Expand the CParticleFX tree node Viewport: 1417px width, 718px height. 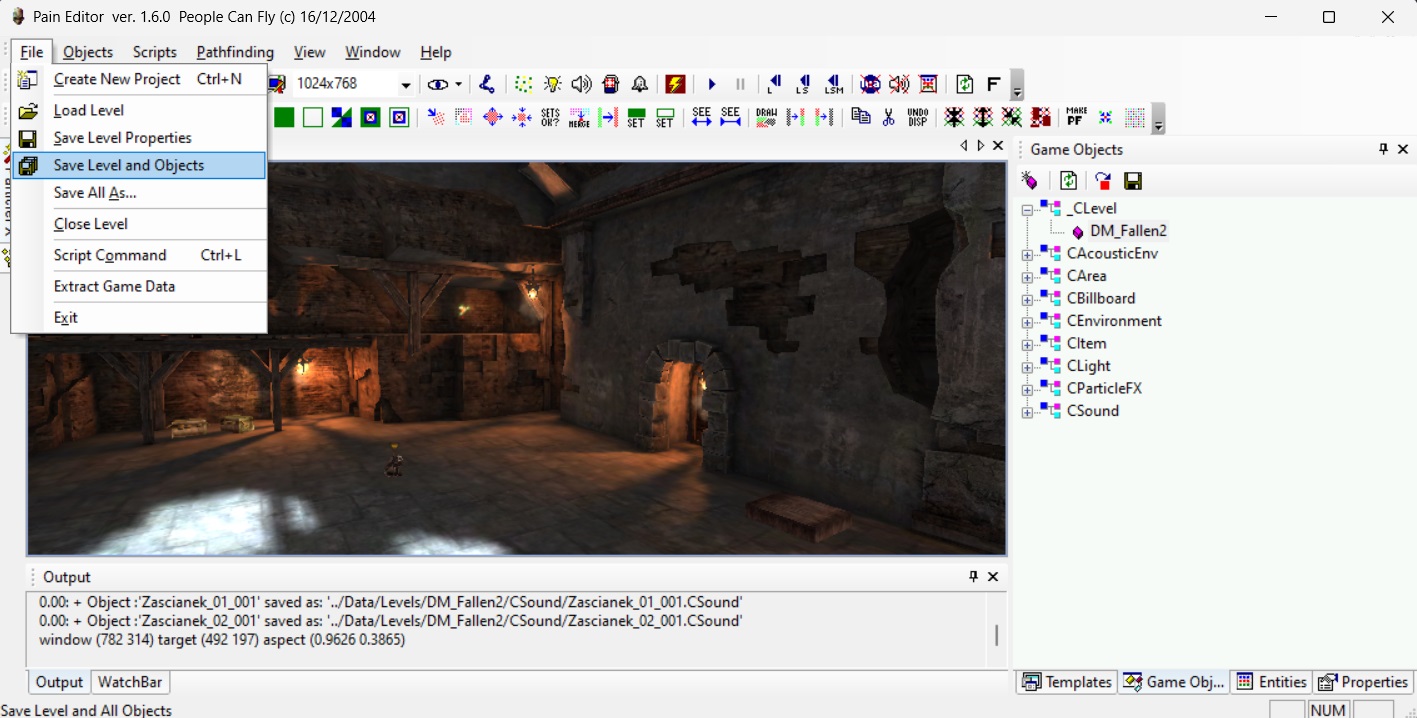(x=1027, y=390)
